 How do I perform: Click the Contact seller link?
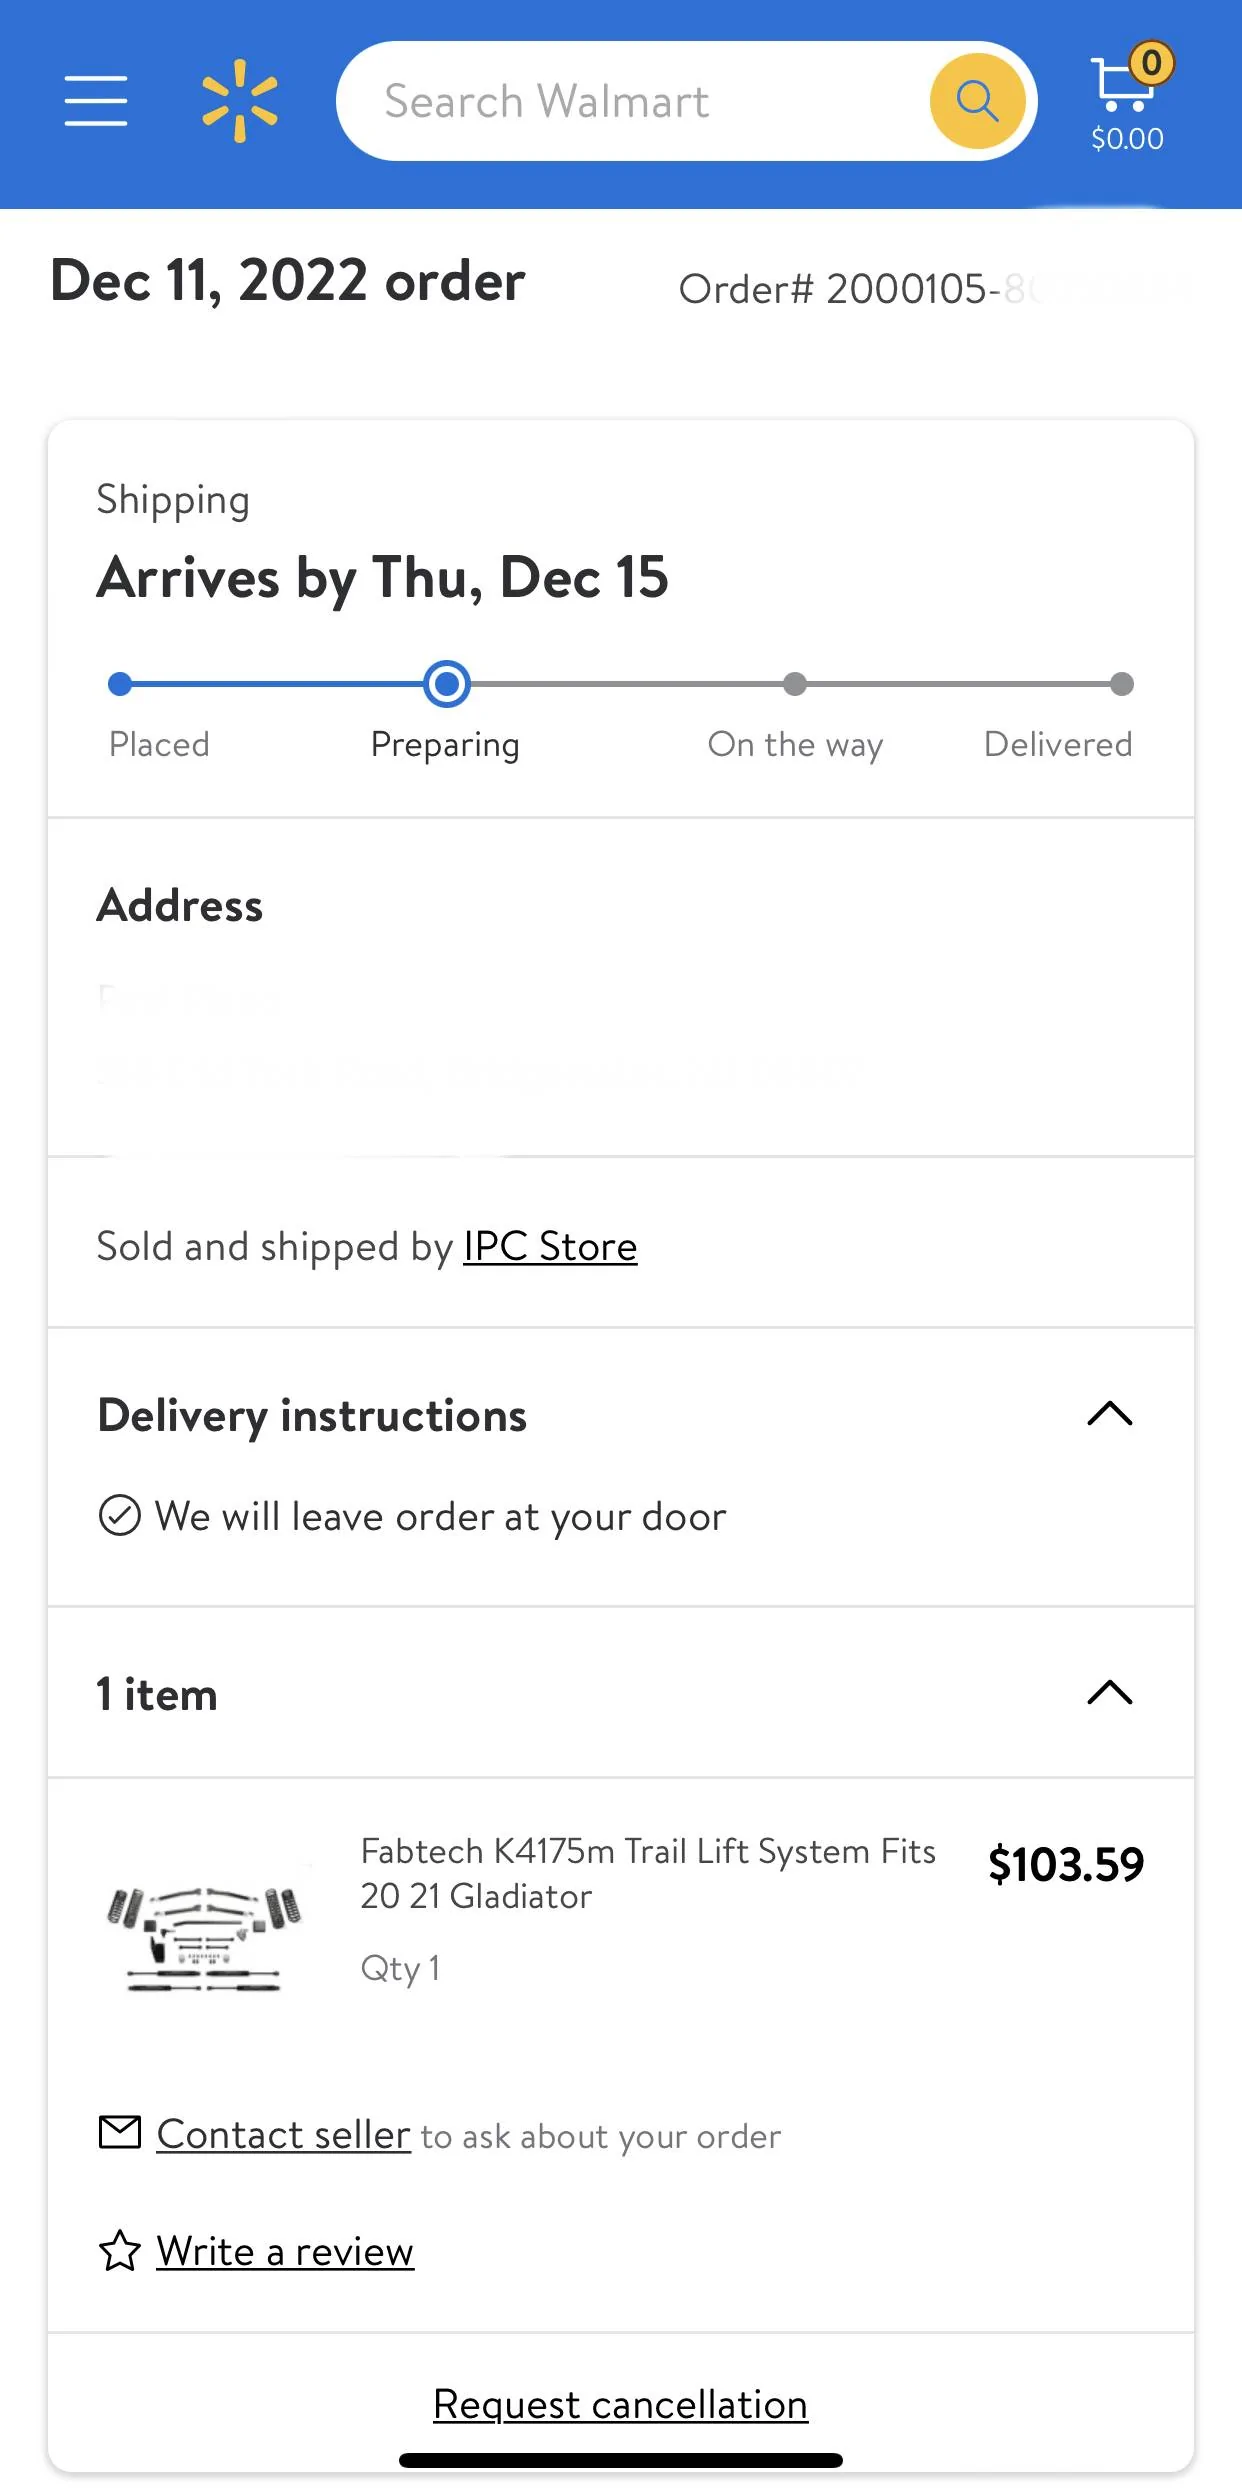point(284,2134)
